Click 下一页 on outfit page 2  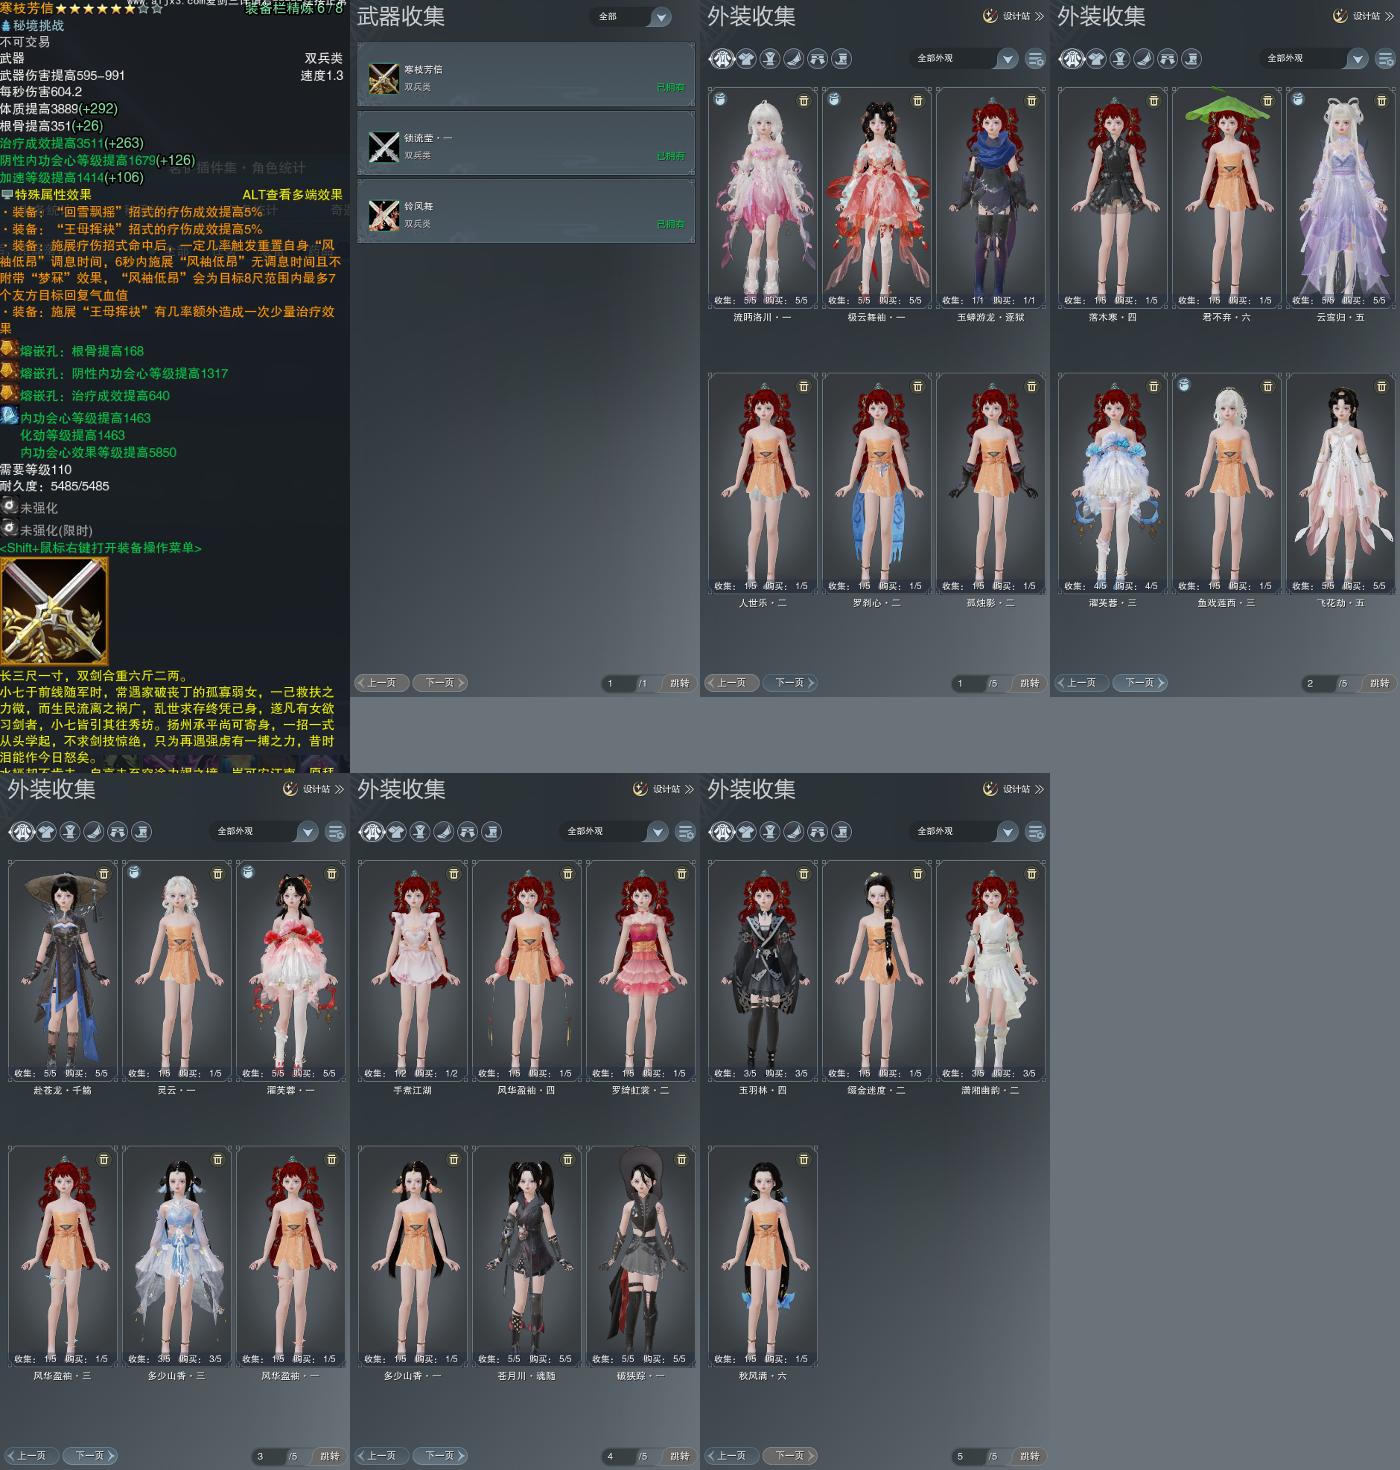pyautogui.click(x=1139, y=683)
